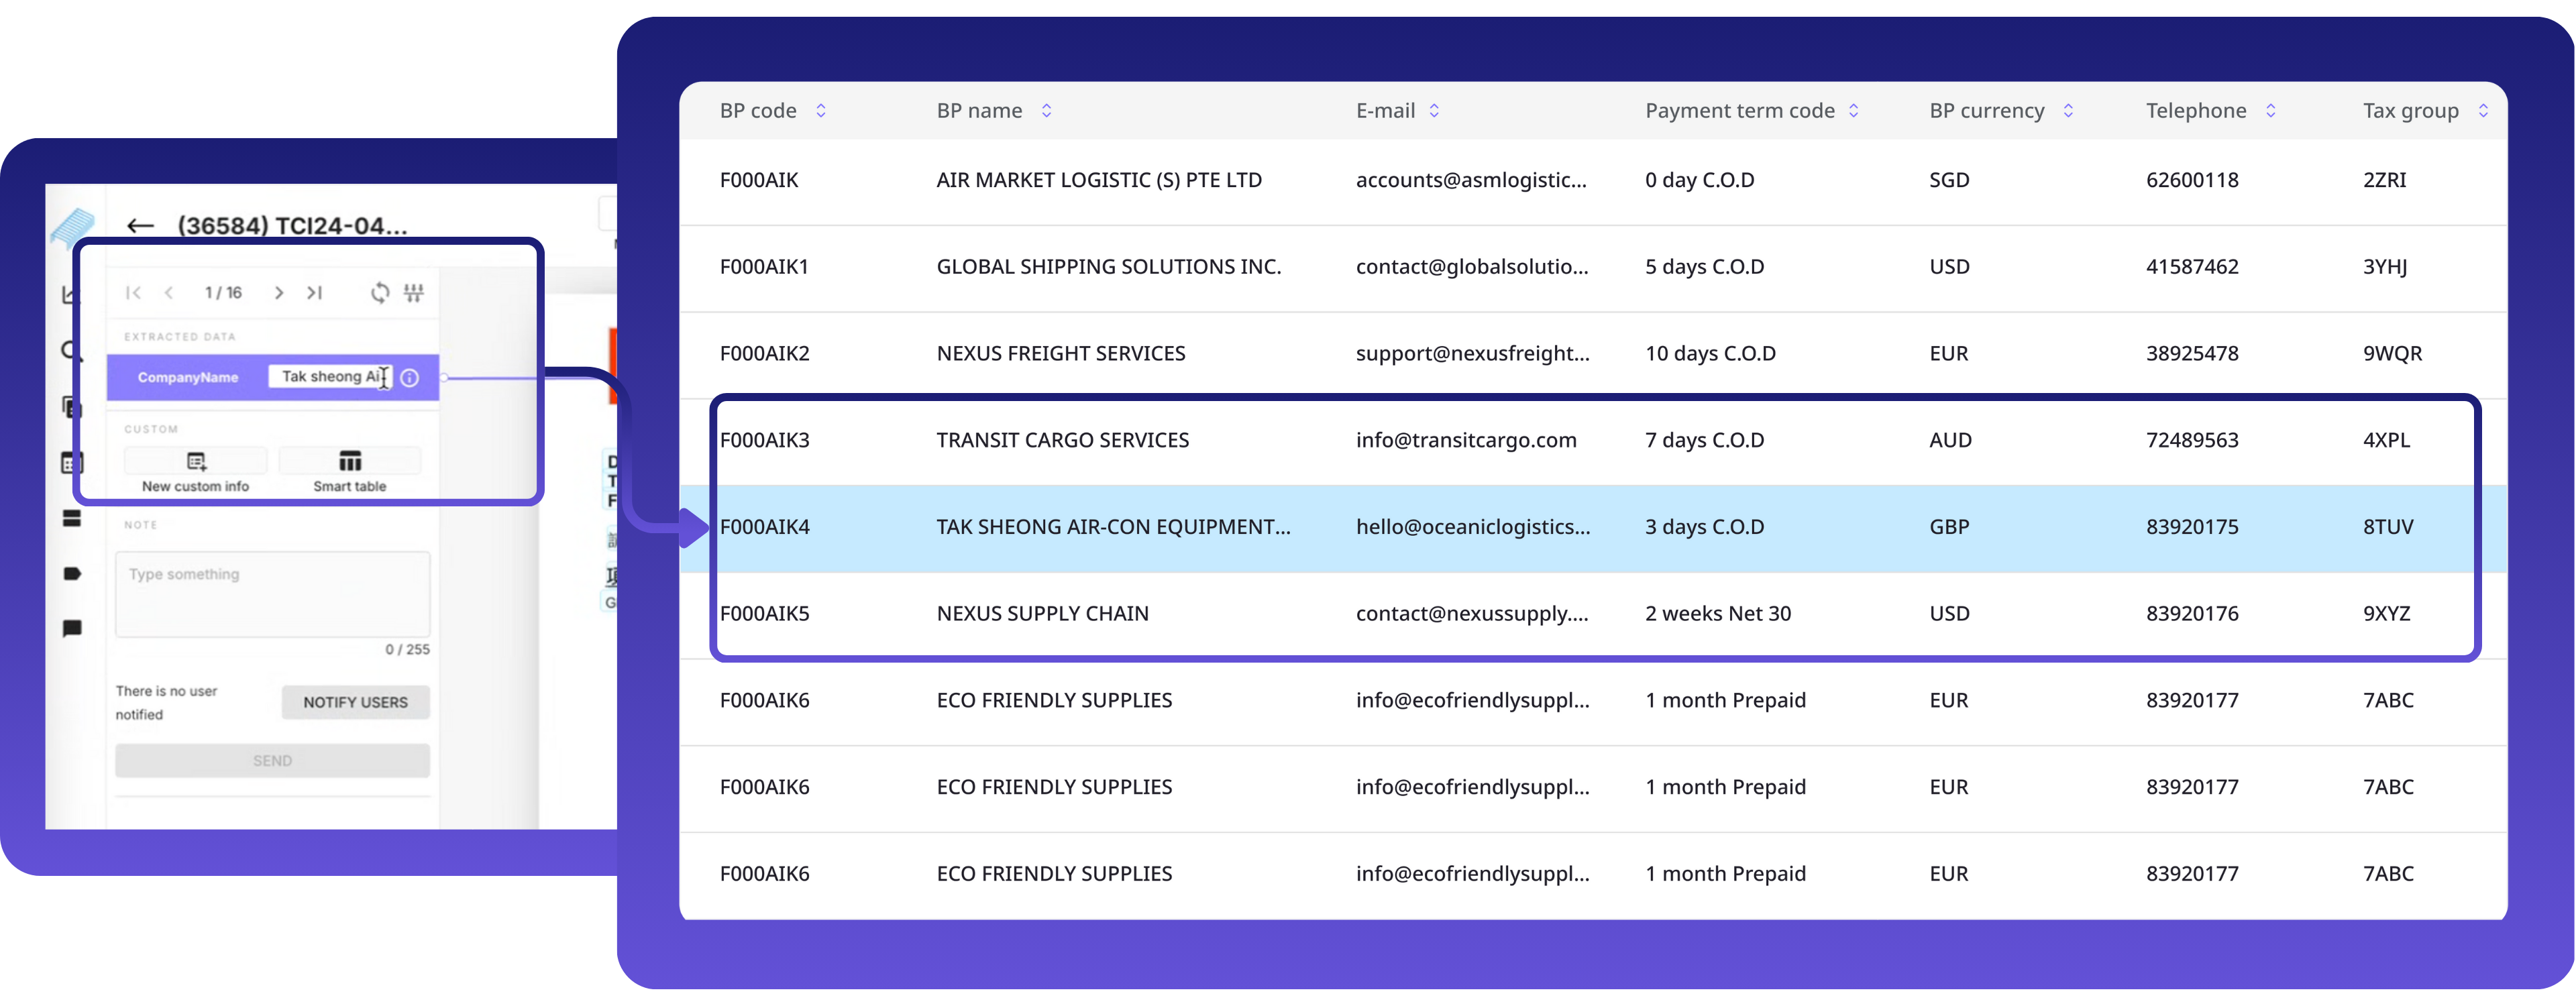The width and height of the screenshot is (2576, 1006).
Task: Jump to last page icon
Action: [x=315, y=293]
